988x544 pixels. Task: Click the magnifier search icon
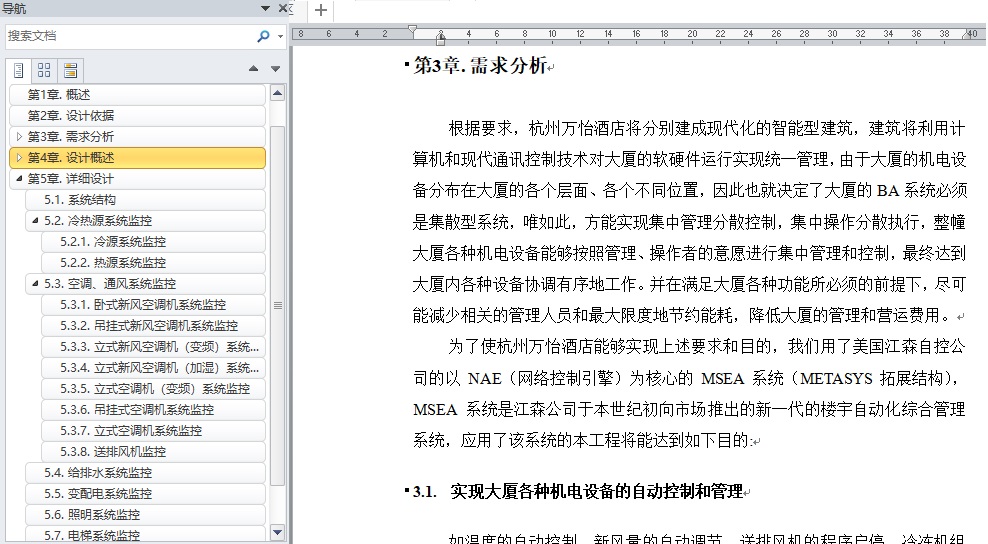(x=263, y=37)
